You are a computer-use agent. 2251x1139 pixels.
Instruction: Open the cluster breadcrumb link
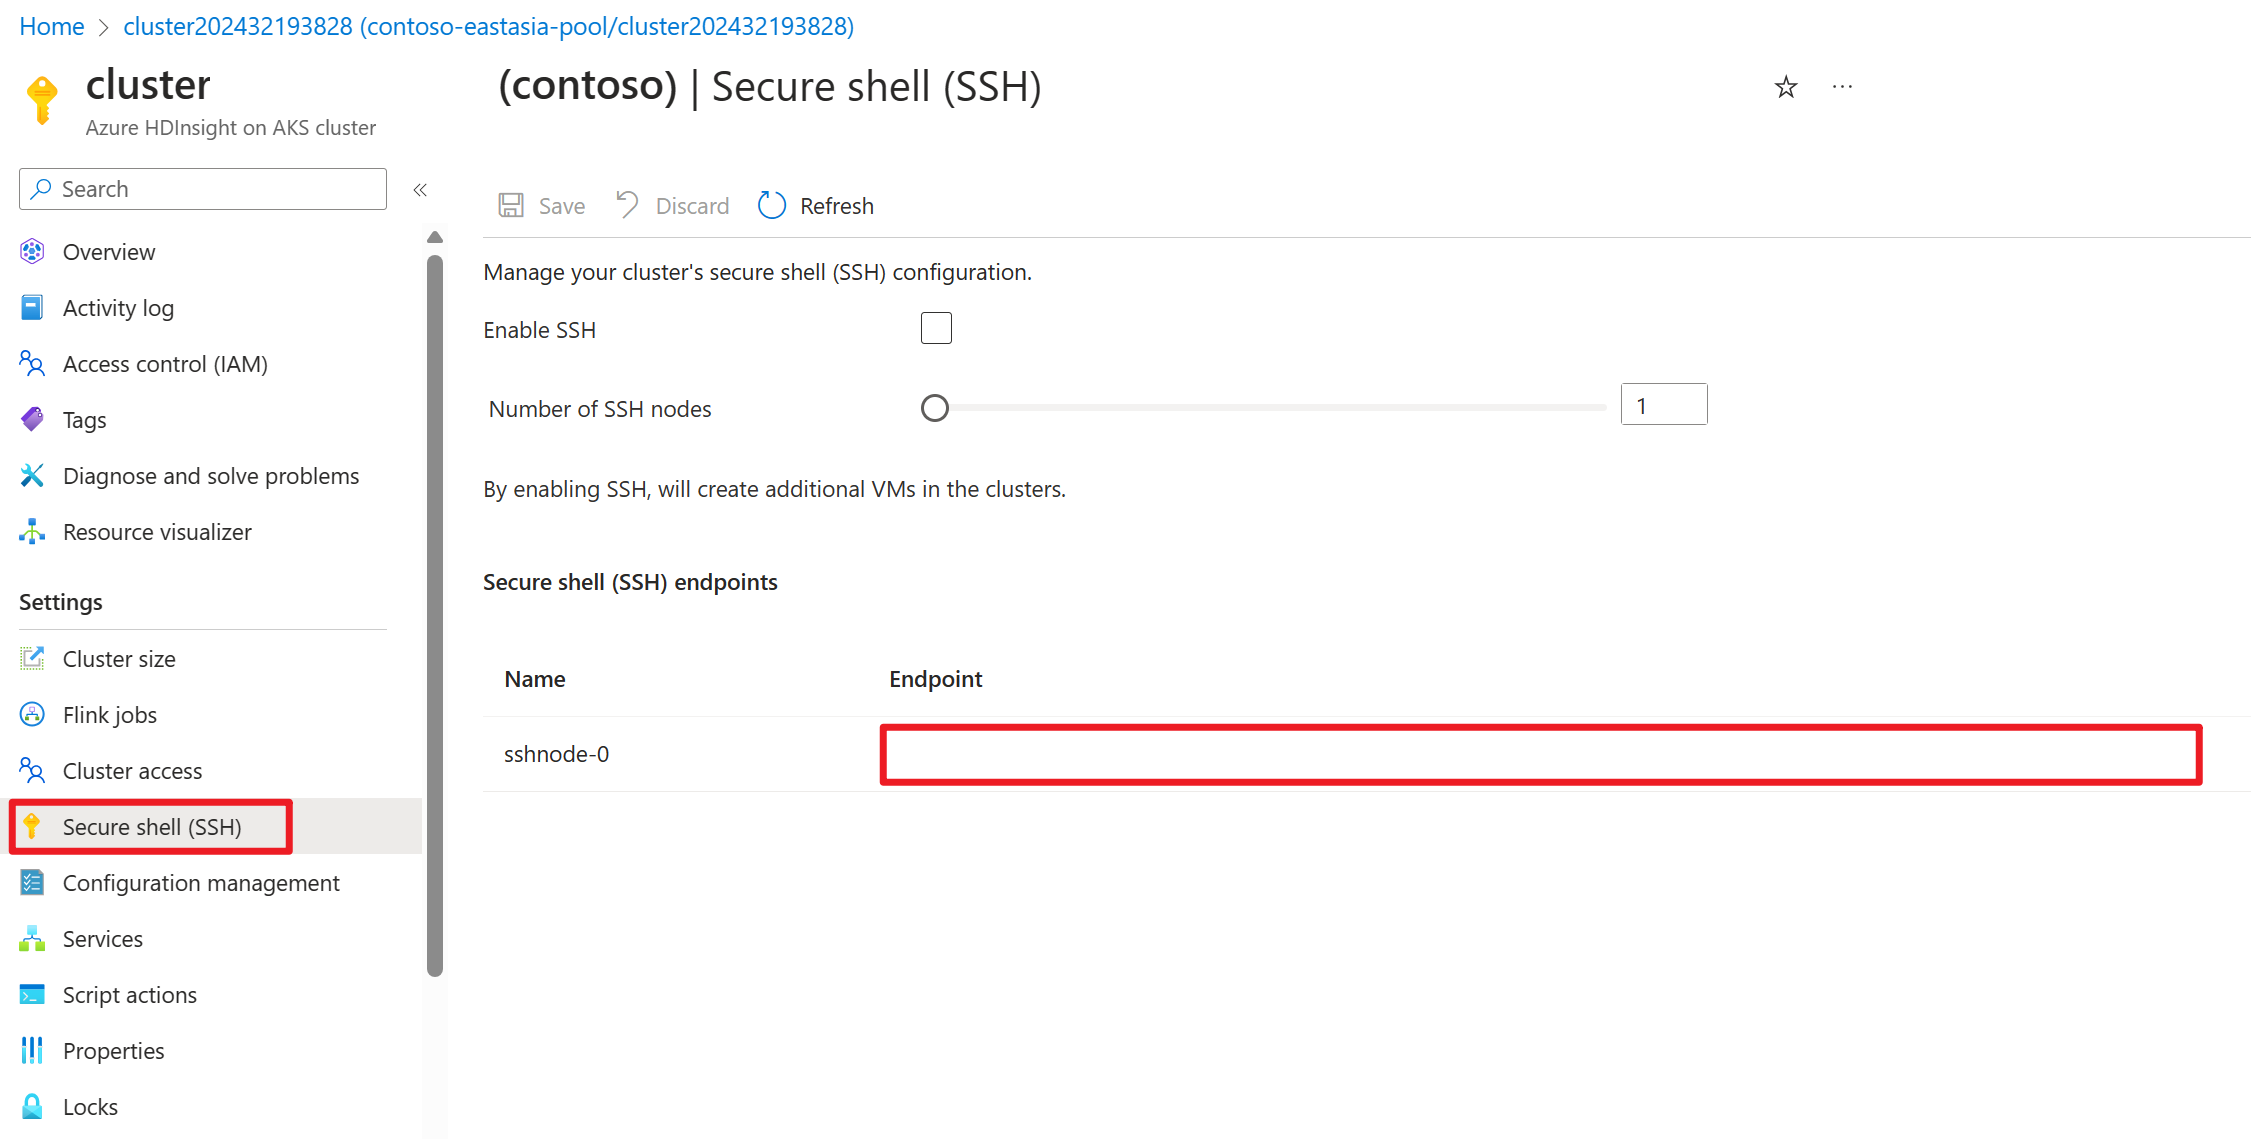pyautogui.click(x=488, y=27)
